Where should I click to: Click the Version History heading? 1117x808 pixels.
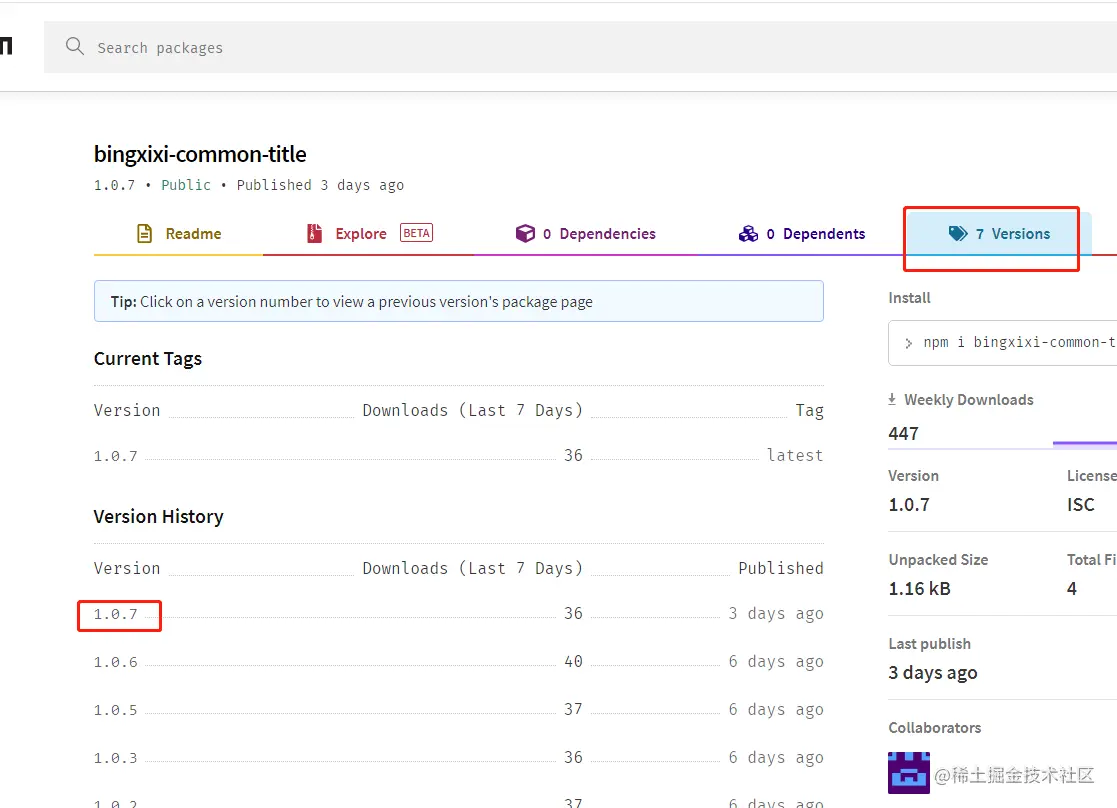[159, 517]
